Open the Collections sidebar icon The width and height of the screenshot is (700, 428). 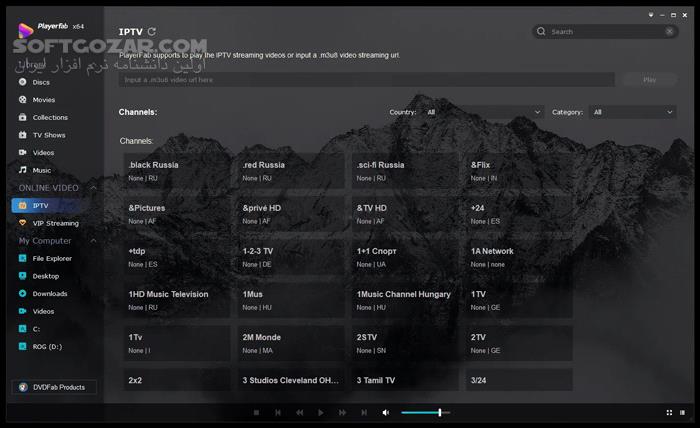click(x=23, y=117)
